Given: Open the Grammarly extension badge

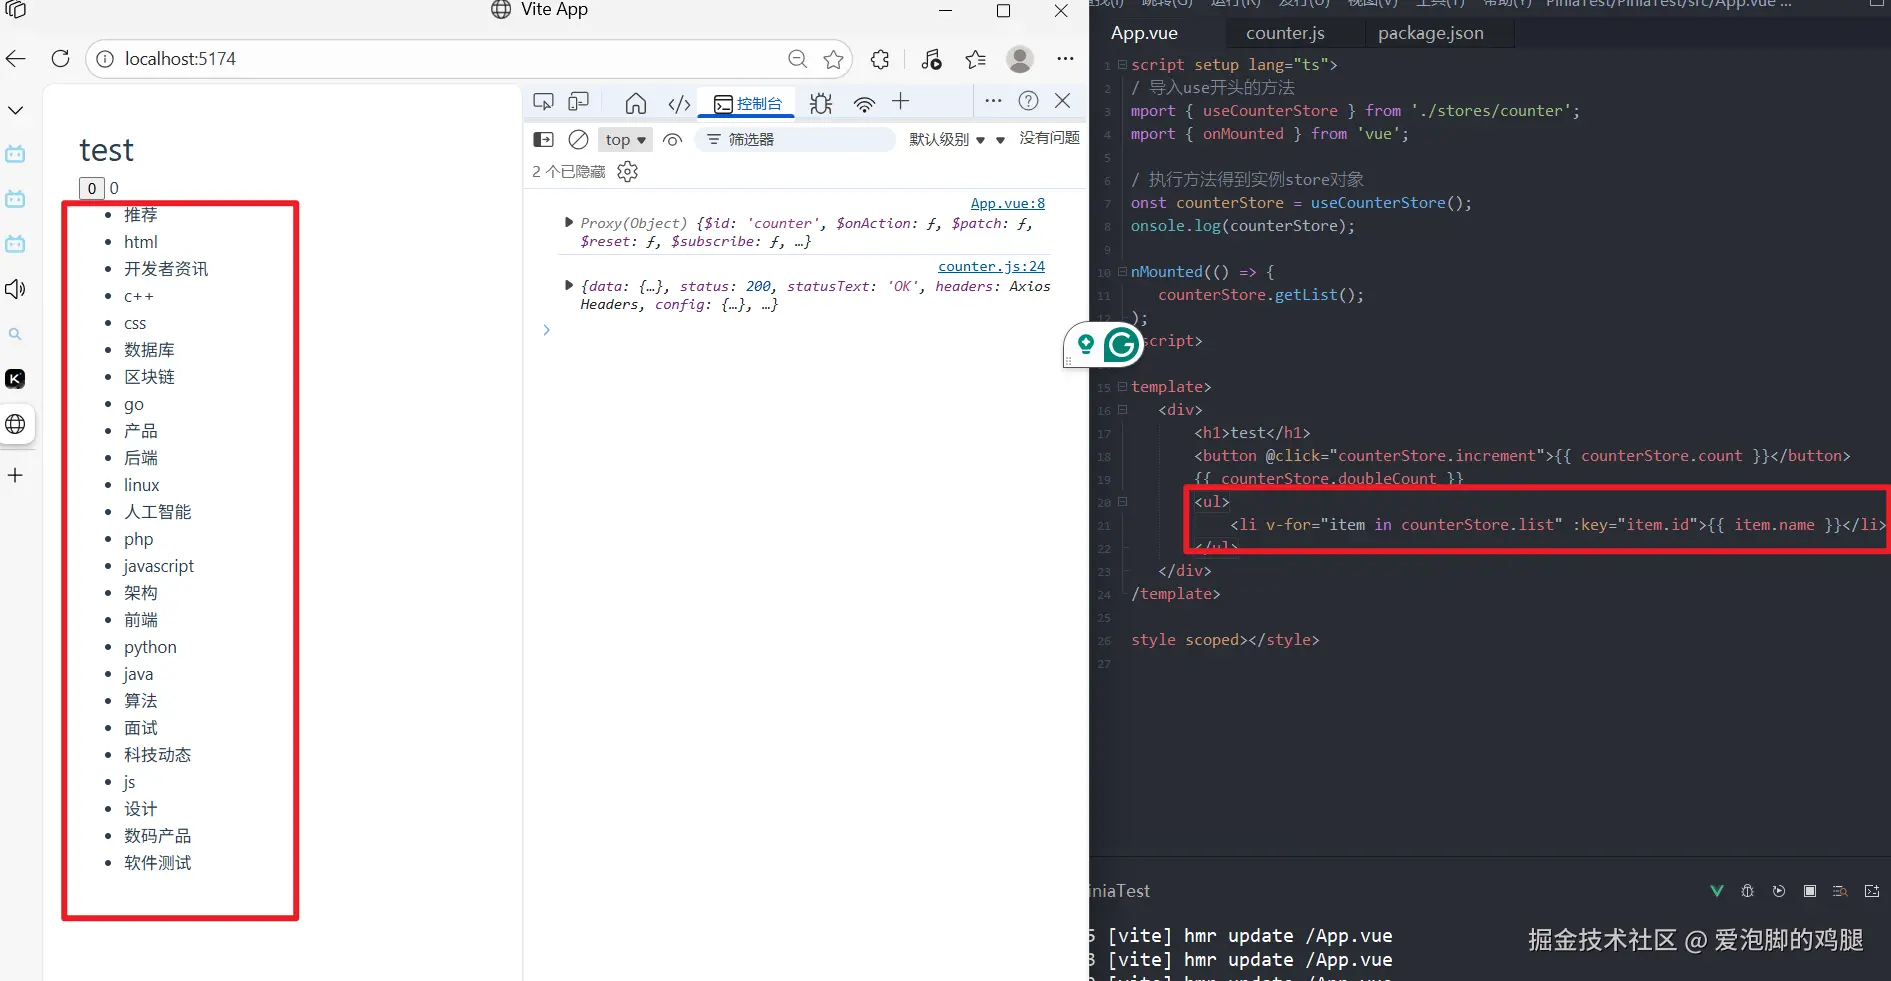Looking at the screenshot, I should (x=1121, y=345).
